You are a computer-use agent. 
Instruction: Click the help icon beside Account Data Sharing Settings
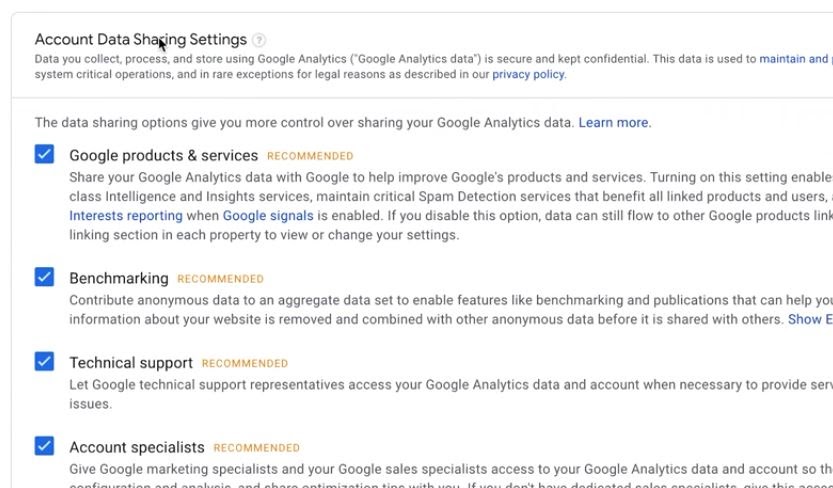259,40
